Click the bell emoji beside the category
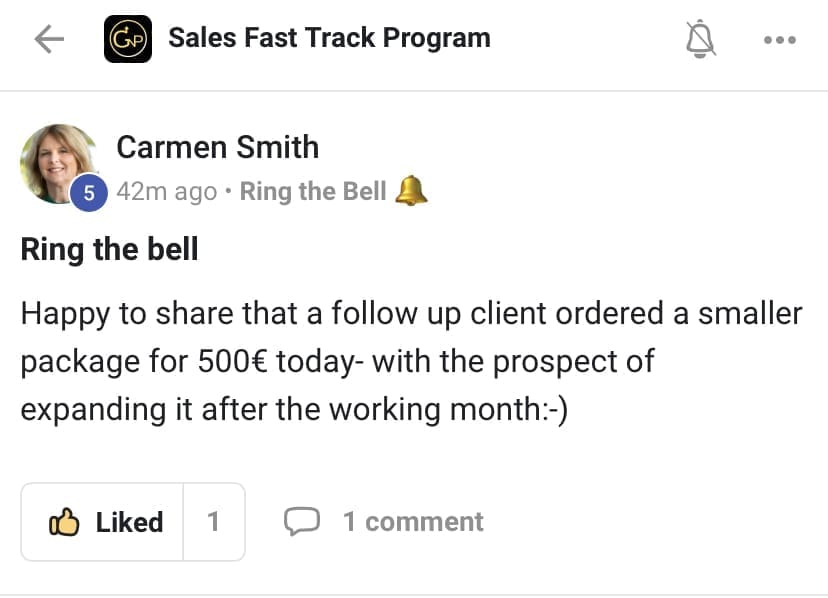The height and width of the screenshot is (598, 828). (411, 190)
